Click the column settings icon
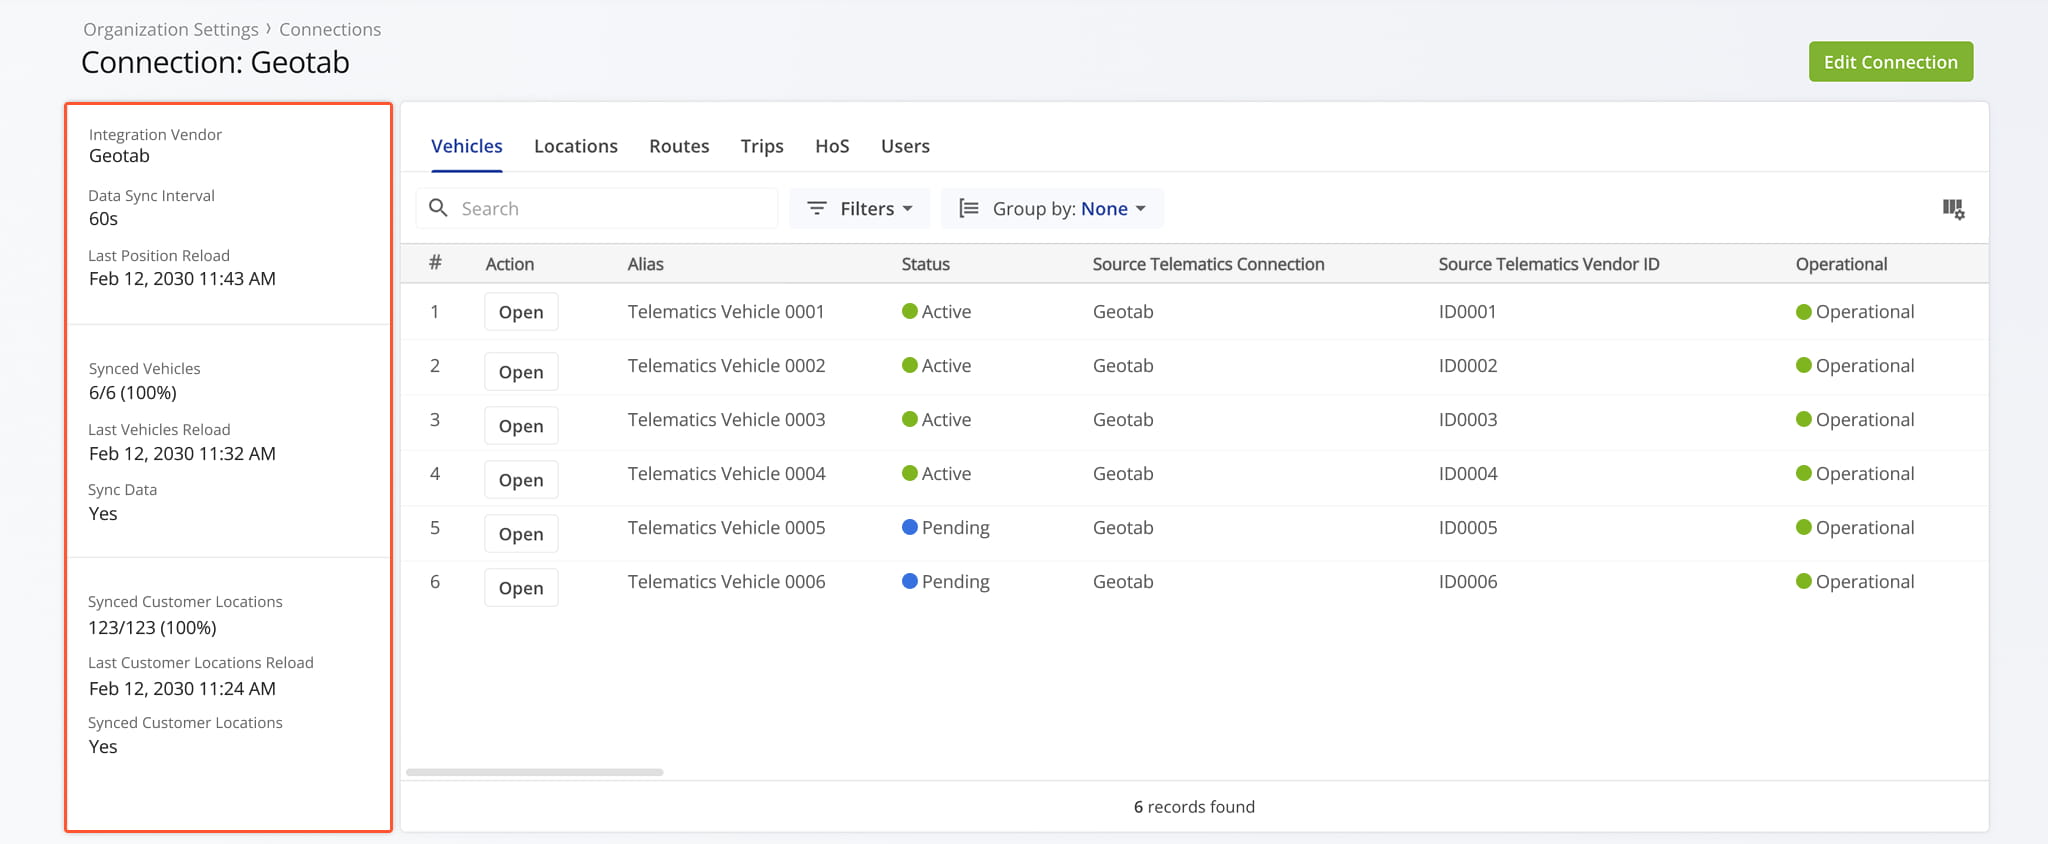 [x=1953, y=209]
